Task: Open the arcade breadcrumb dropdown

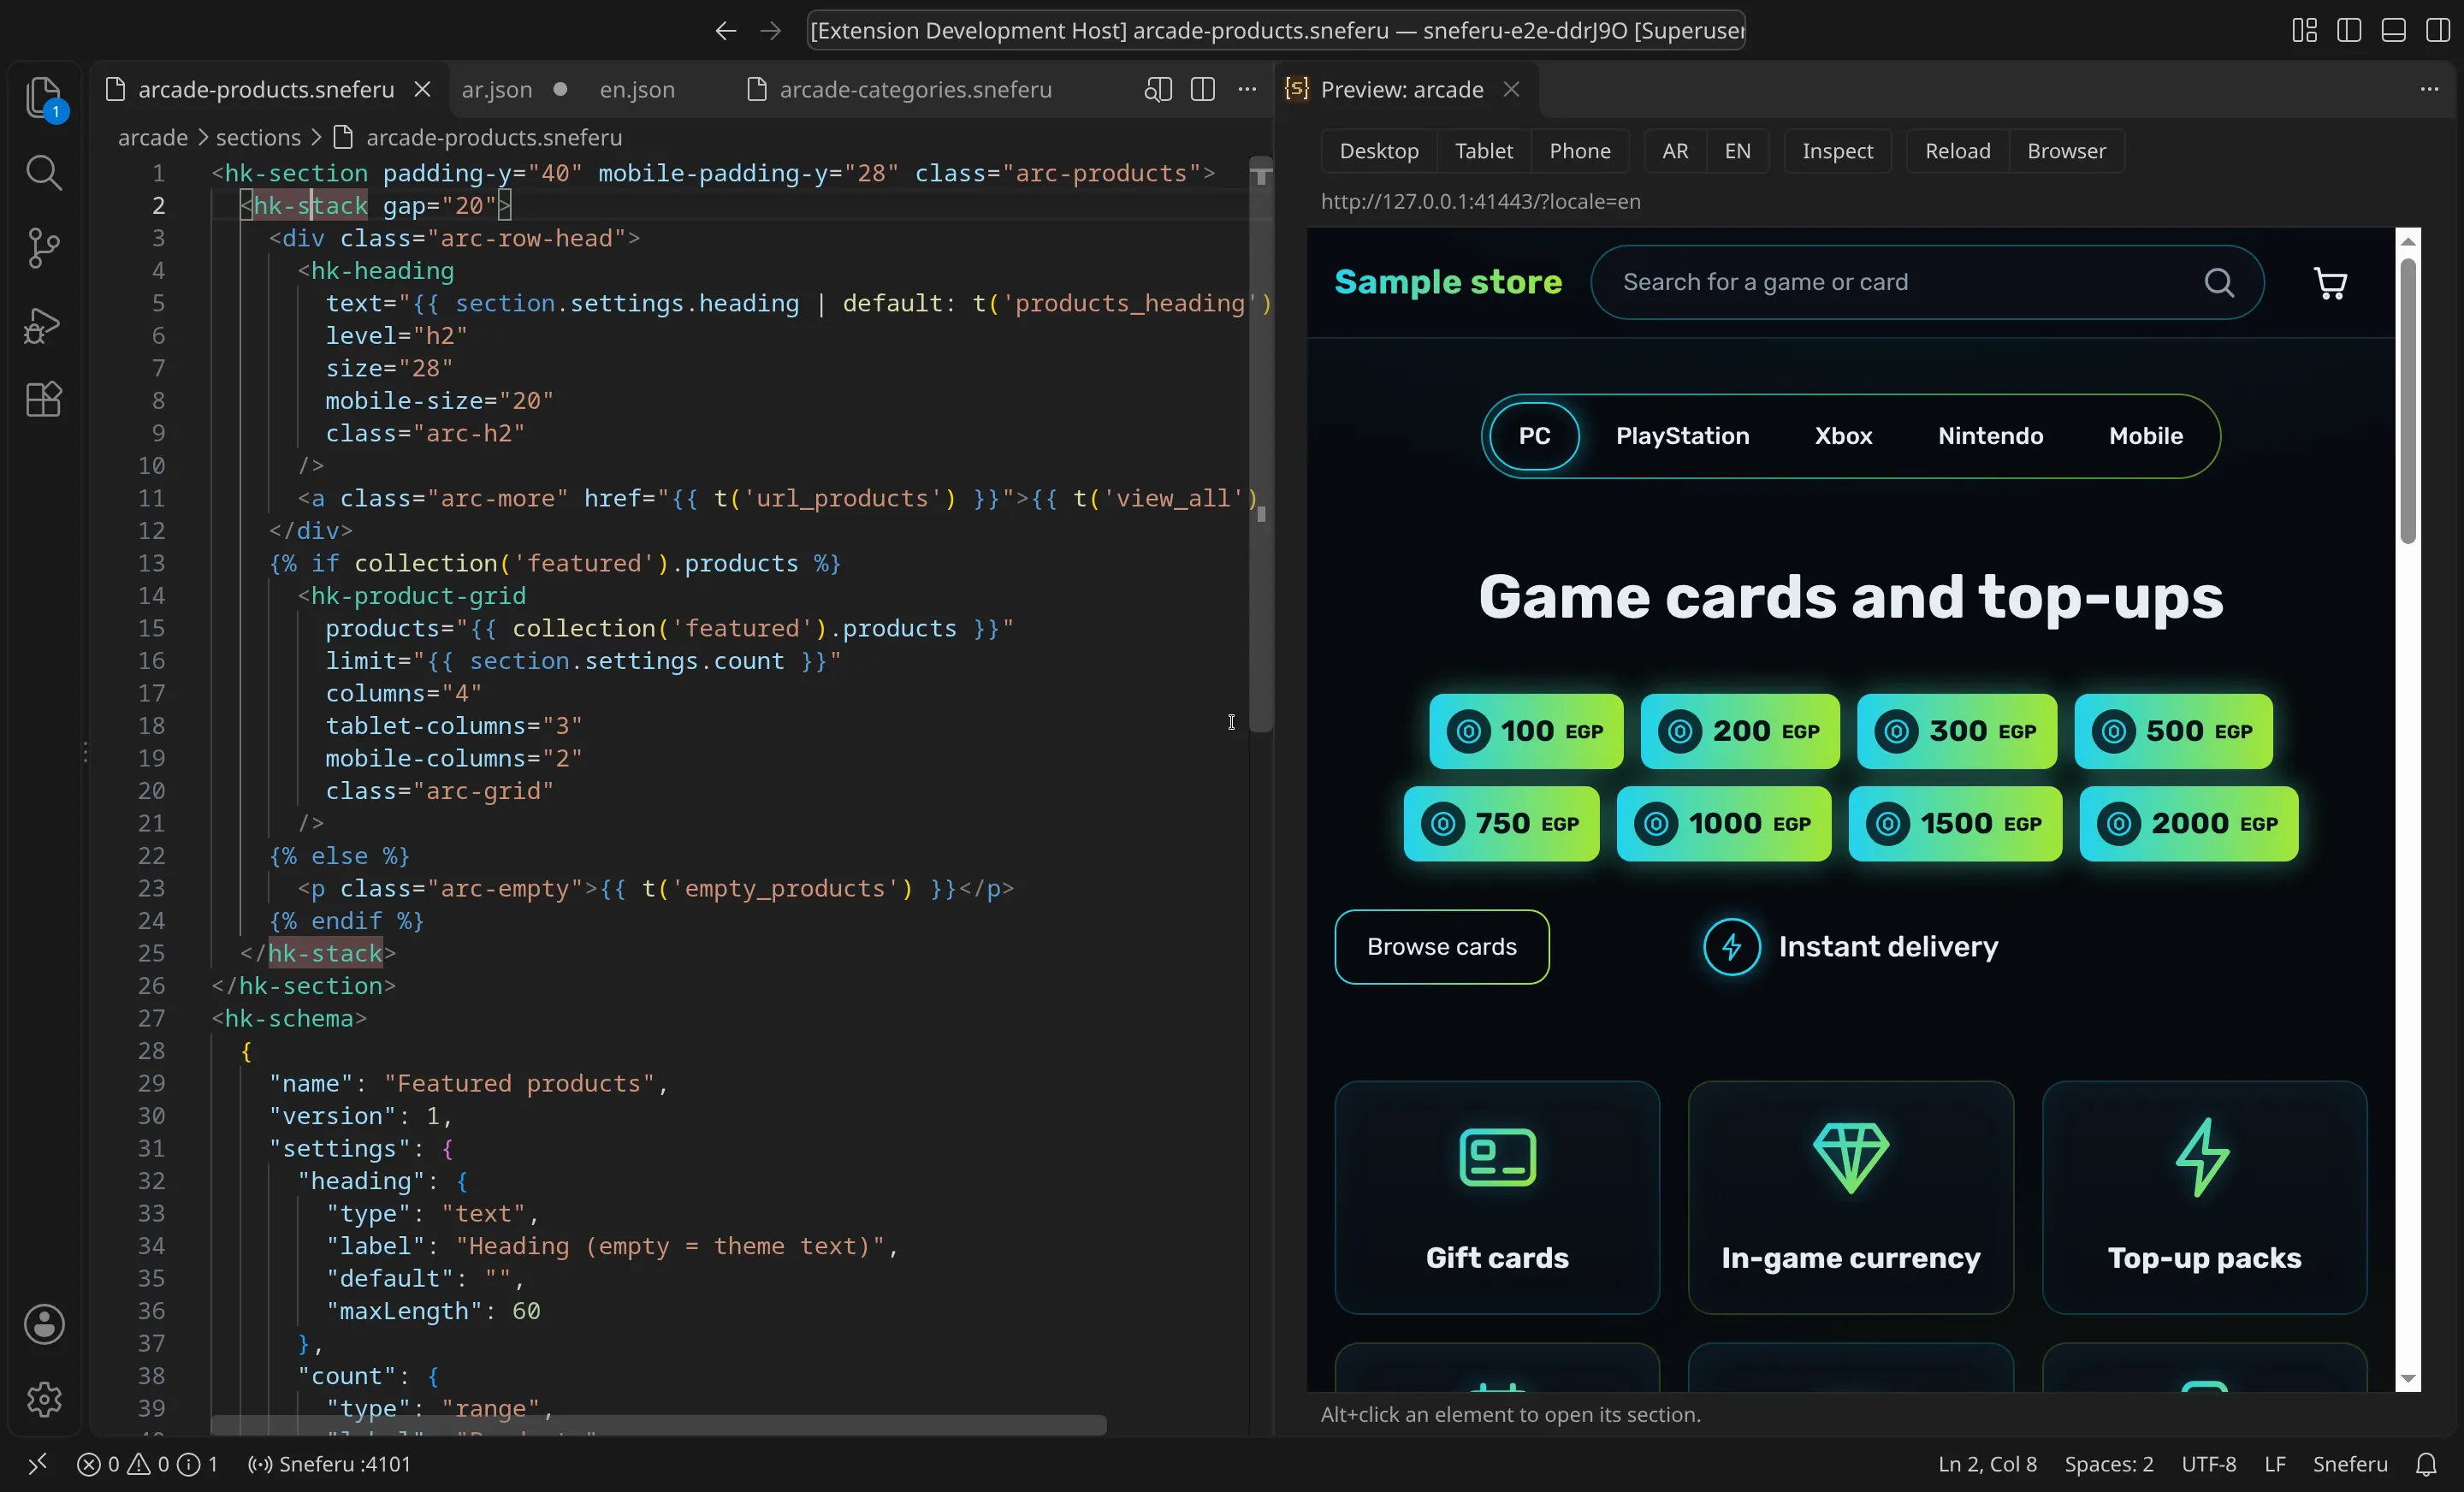Action: tap(153, 137)
